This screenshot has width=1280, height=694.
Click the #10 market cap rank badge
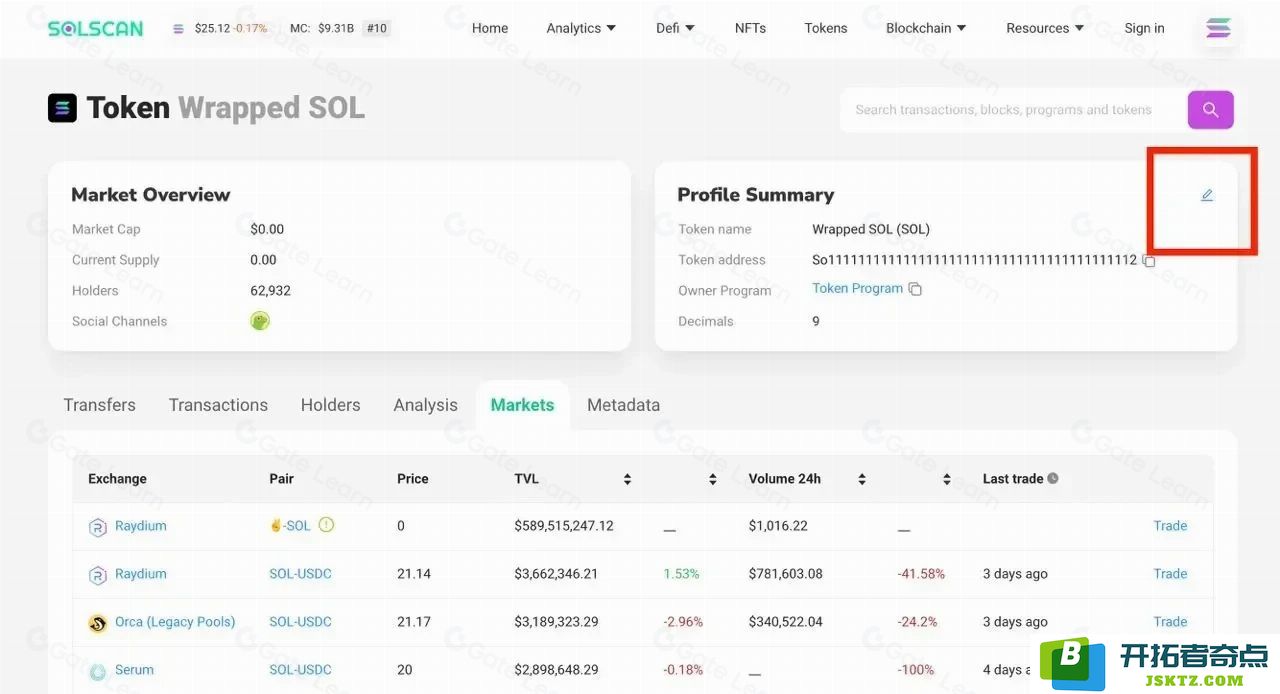(376, 28)
